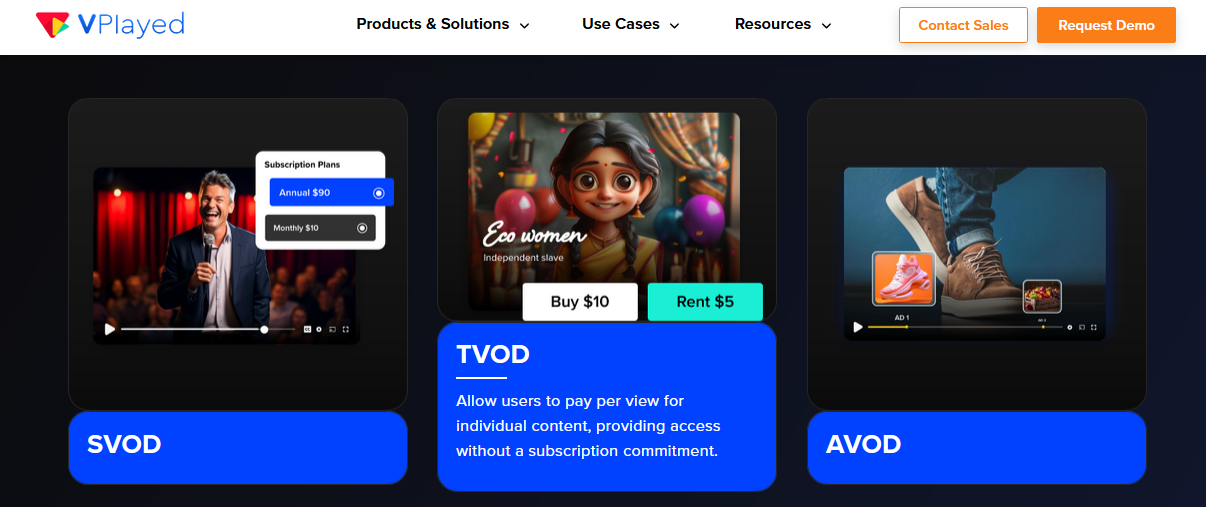Select the Annual $90 radio button
Image resolution: width=1206 pixels, height=507 pixels.
point(378,193)
